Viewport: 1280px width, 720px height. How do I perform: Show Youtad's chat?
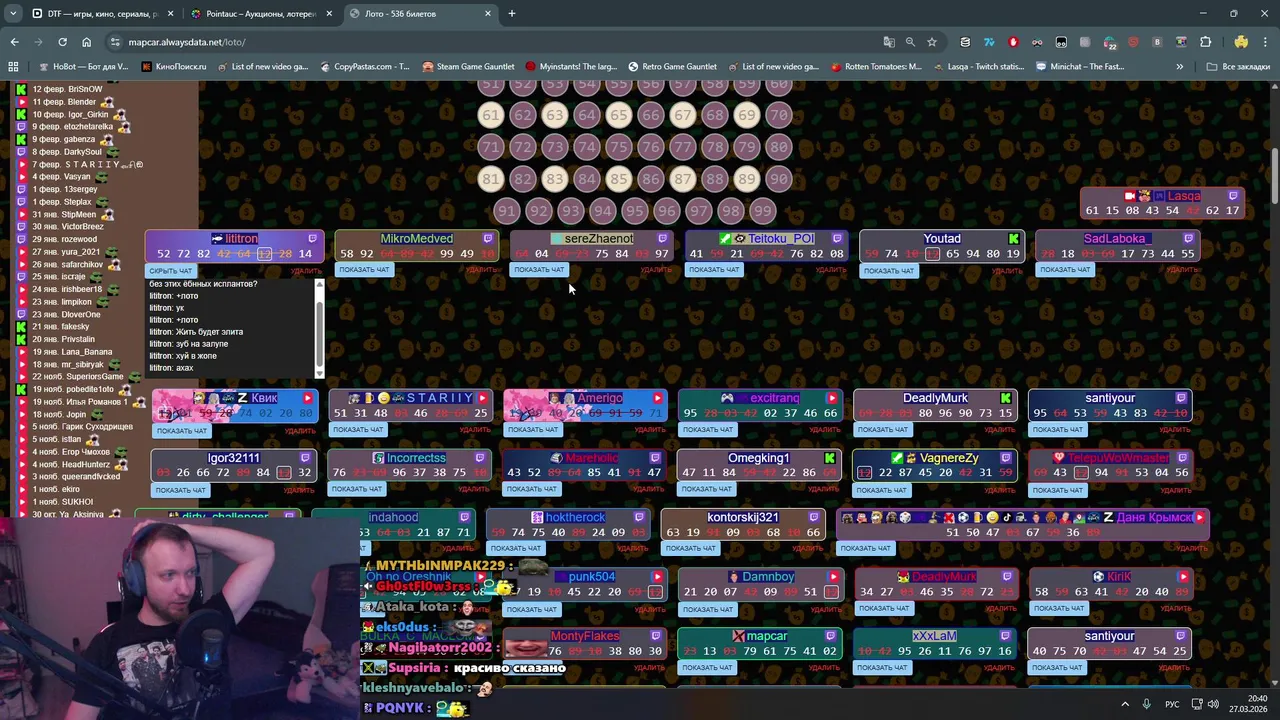(888, 271)
